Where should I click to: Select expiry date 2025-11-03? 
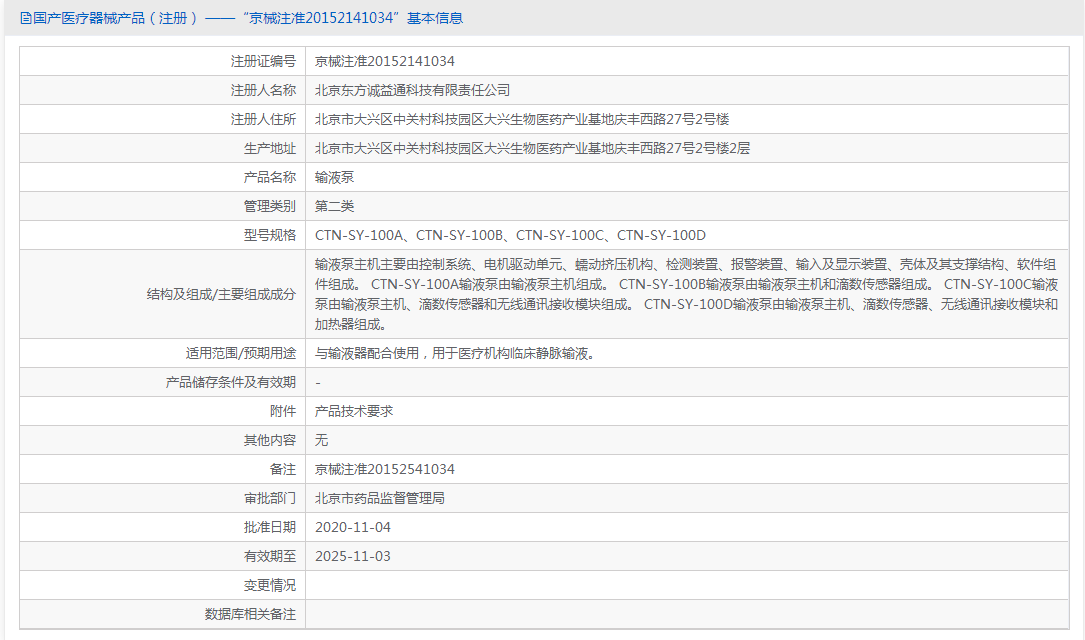(354, 555)
